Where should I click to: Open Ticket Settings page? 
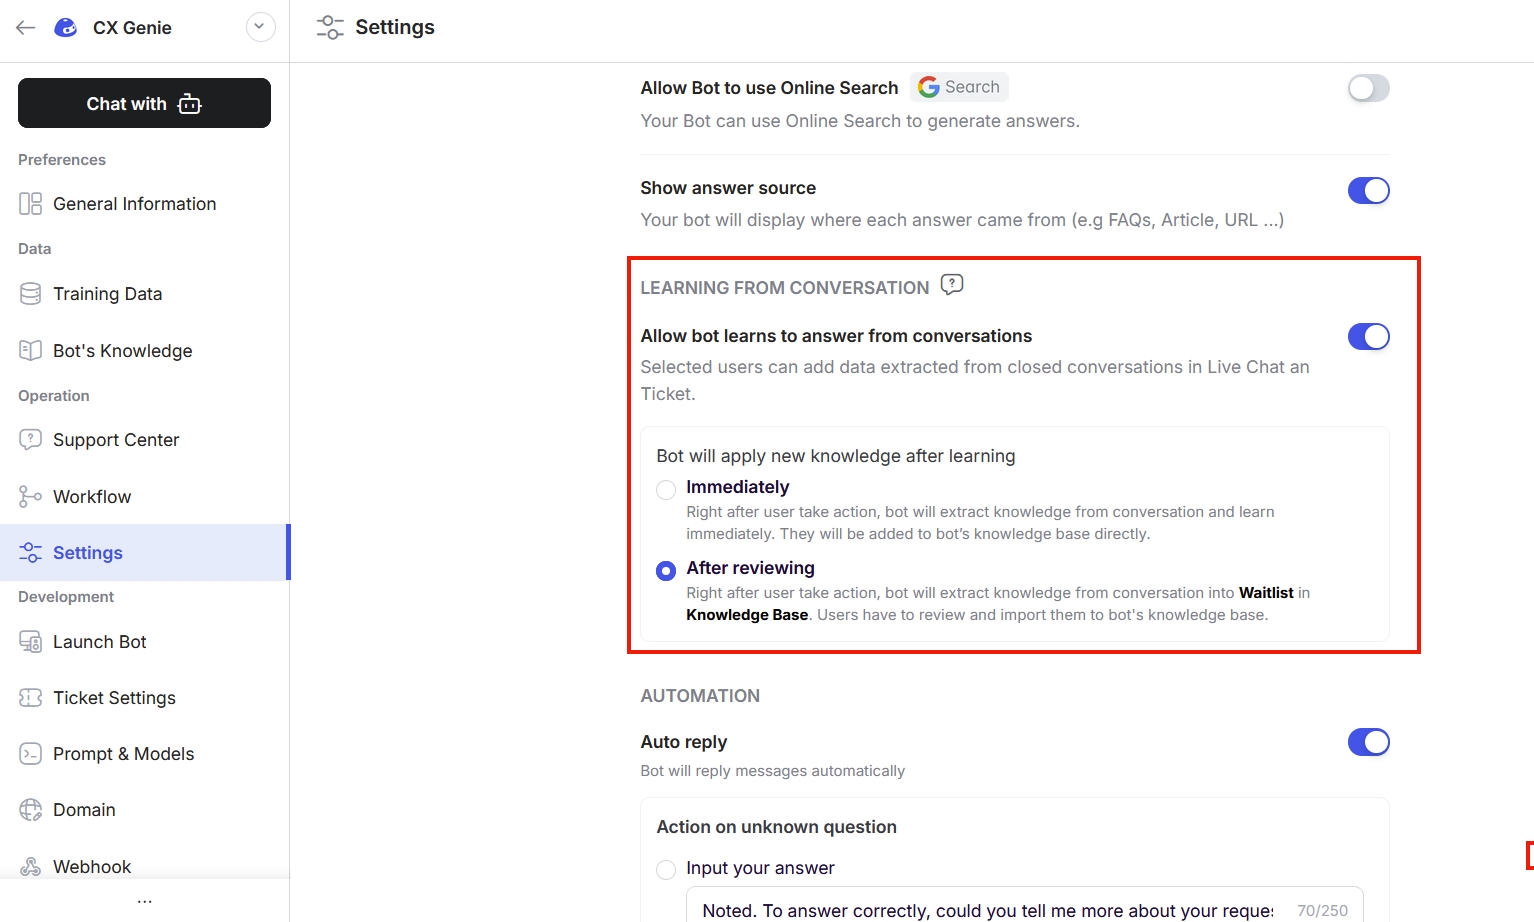pyautogui.click(x=114, y=698)
